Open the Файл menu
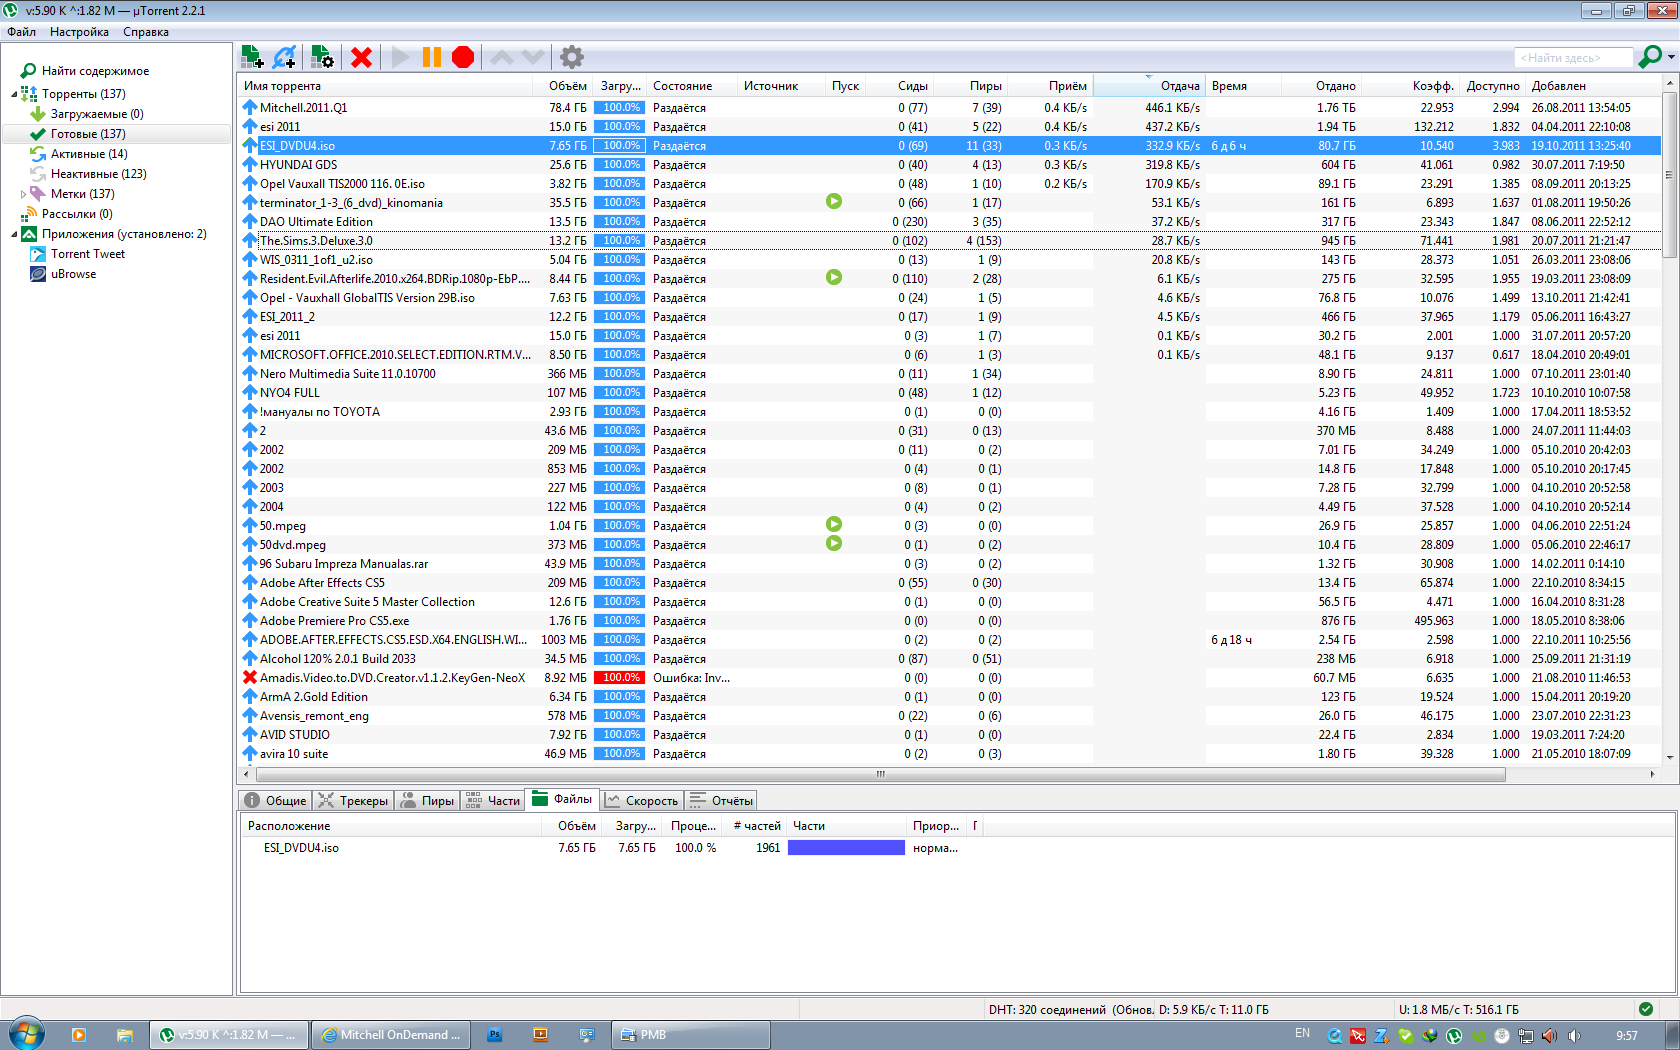1680x1050 pixels. tap(21, 32)
